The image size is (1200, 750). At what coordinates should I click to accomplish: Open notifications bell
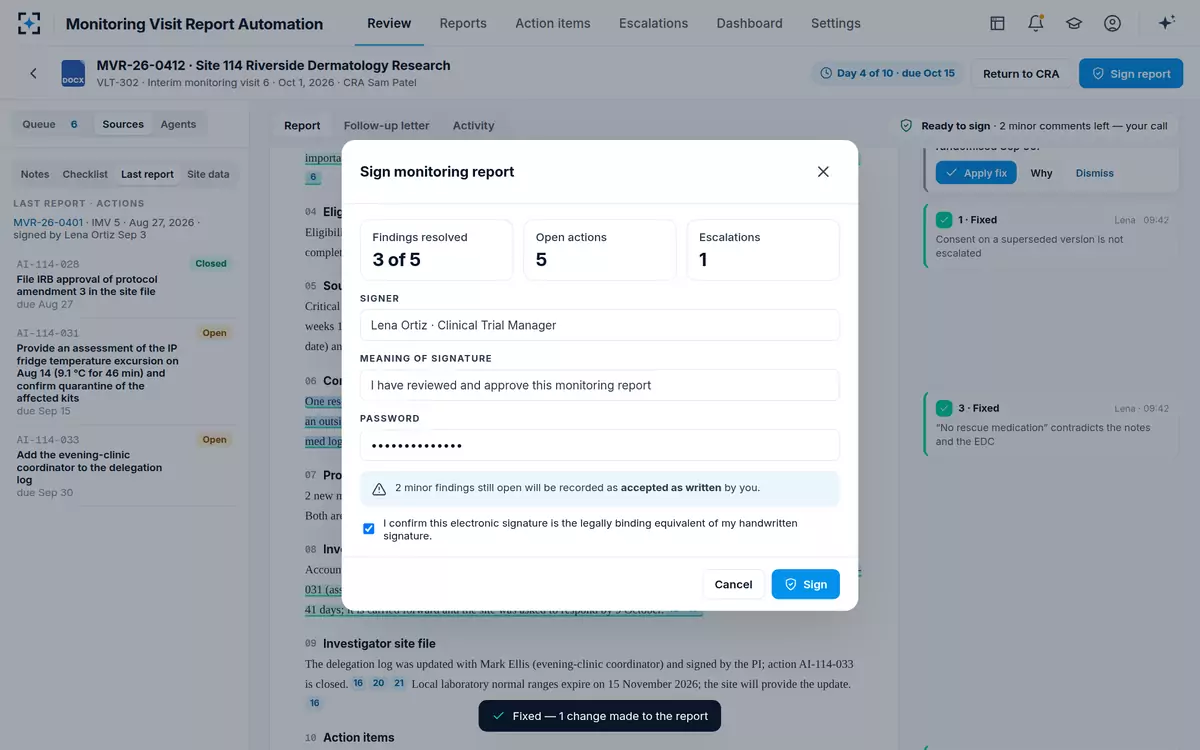[1036, 23]
